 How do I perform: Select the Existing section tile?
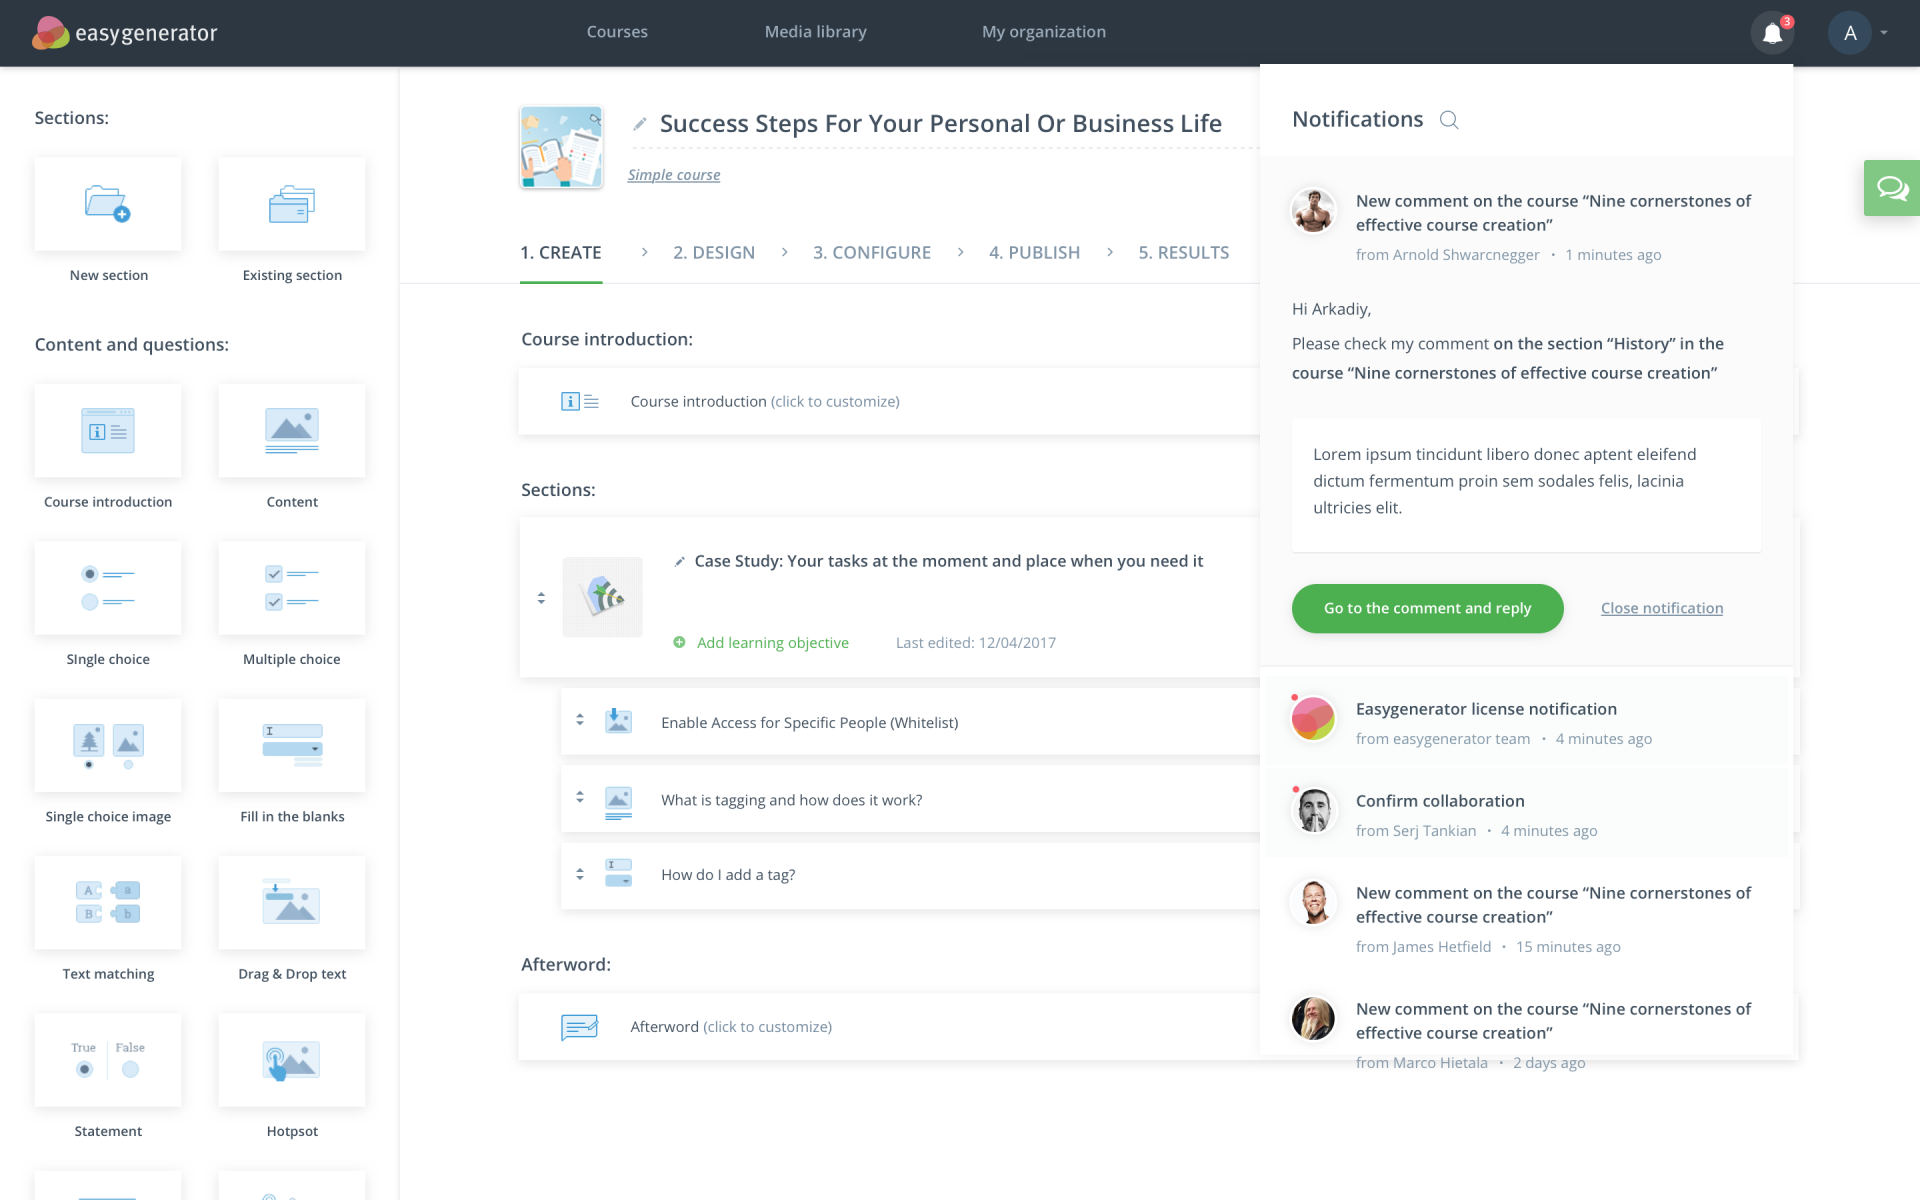(x=292, y=204)
